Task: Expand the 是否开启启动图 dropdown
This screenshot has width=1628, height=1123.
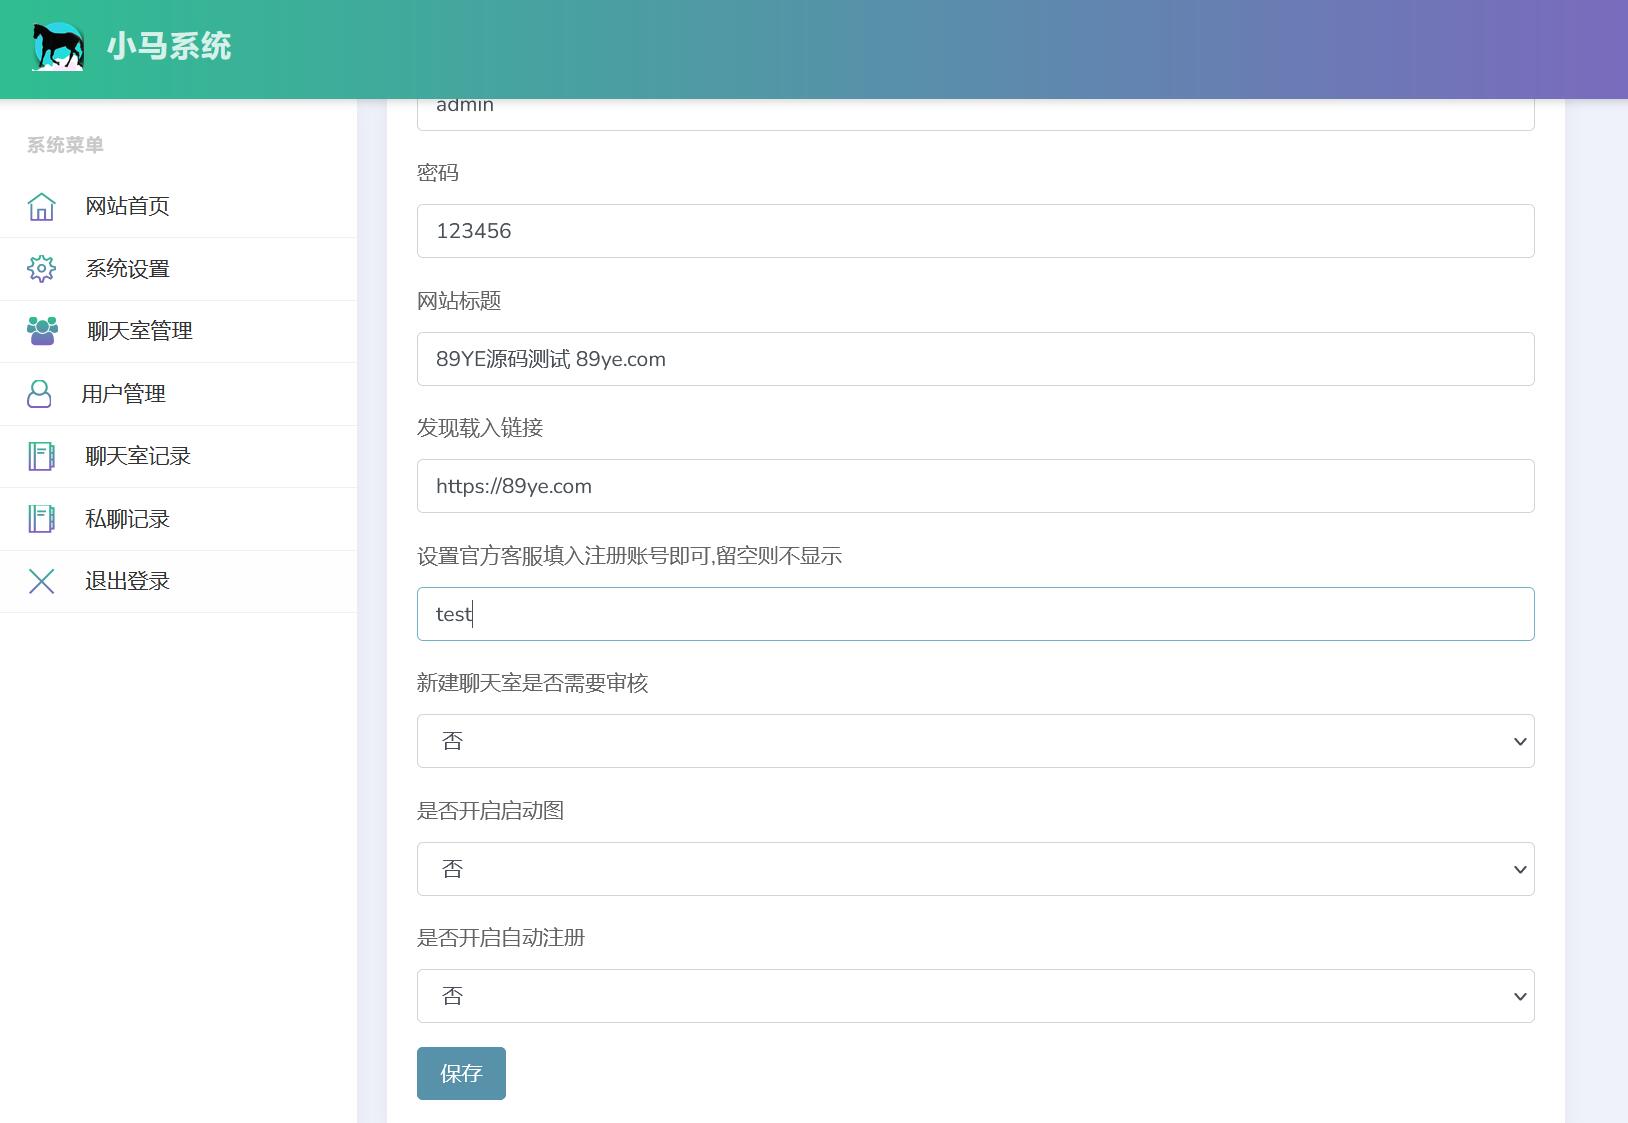Action: point(975,869)
